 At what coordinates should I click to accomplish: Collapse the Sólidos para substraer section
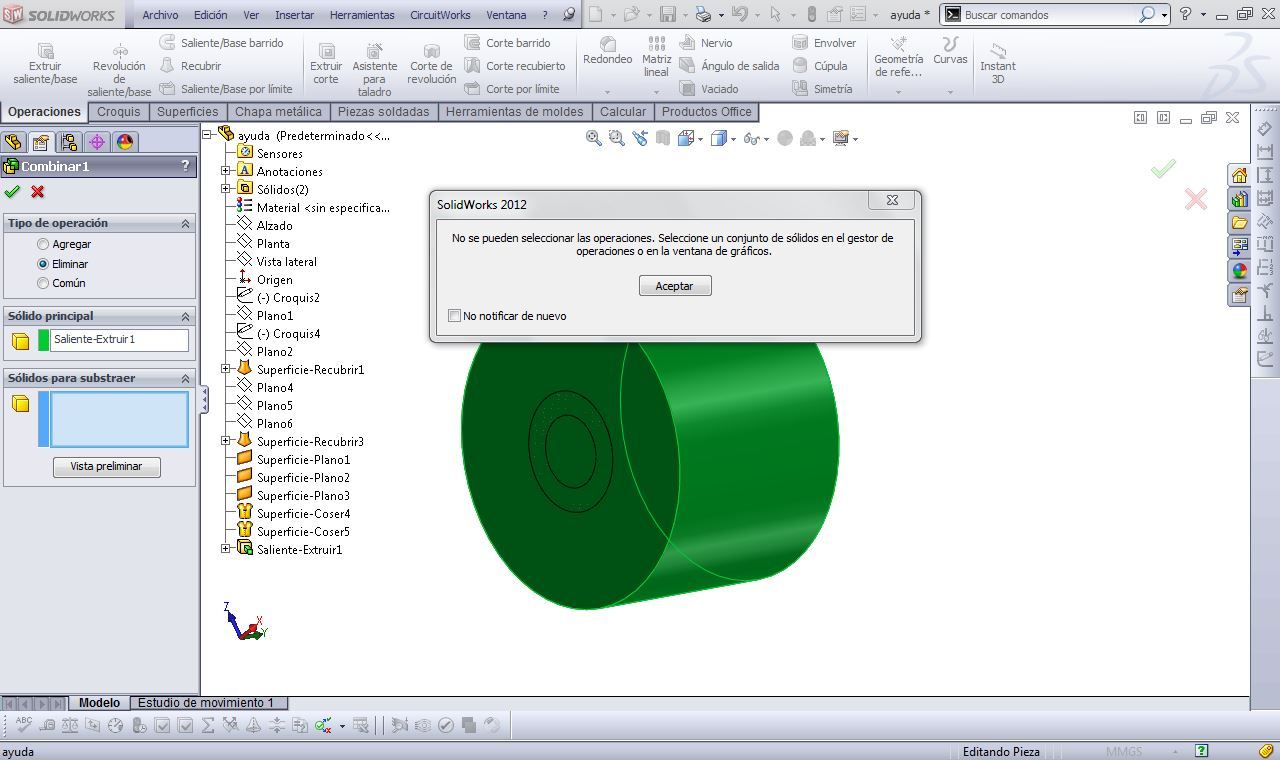[x=185, y=379]
